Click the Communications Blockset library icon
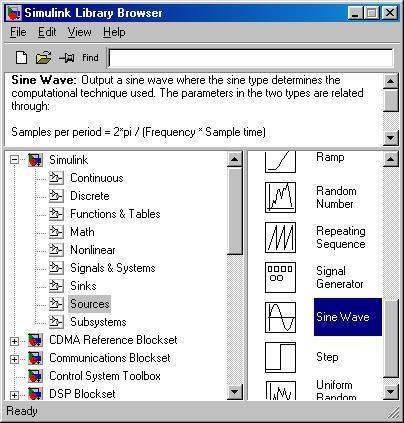This screenshot has width=404, height=423. 35,358
